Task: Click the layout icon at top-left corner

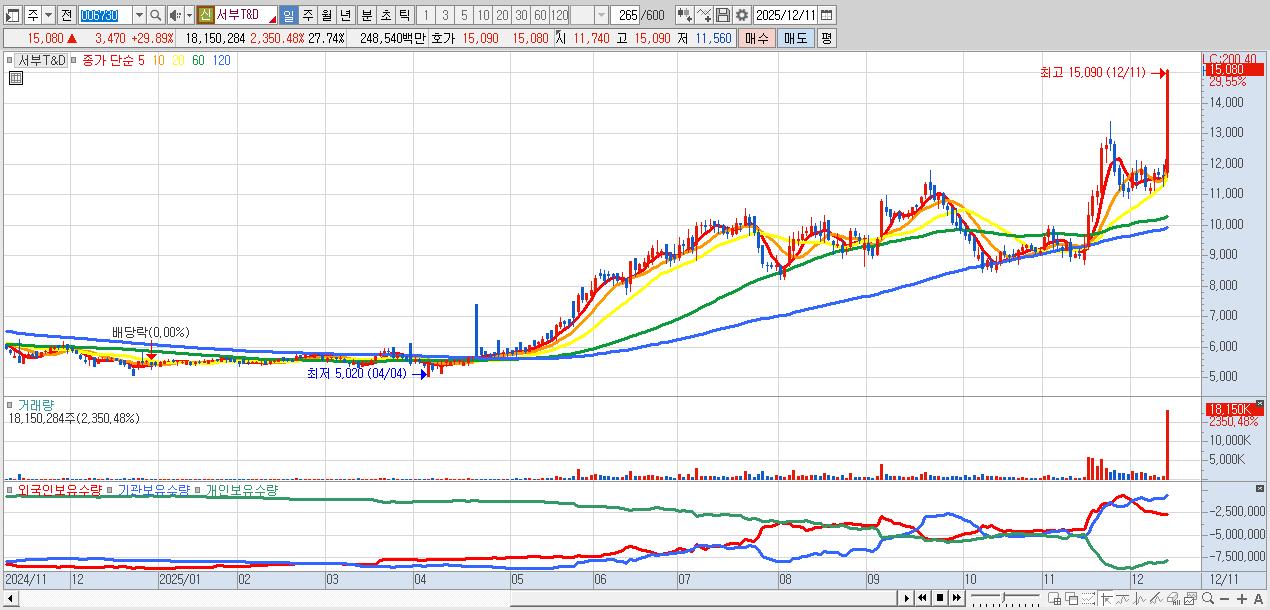Action: point(13,15)
